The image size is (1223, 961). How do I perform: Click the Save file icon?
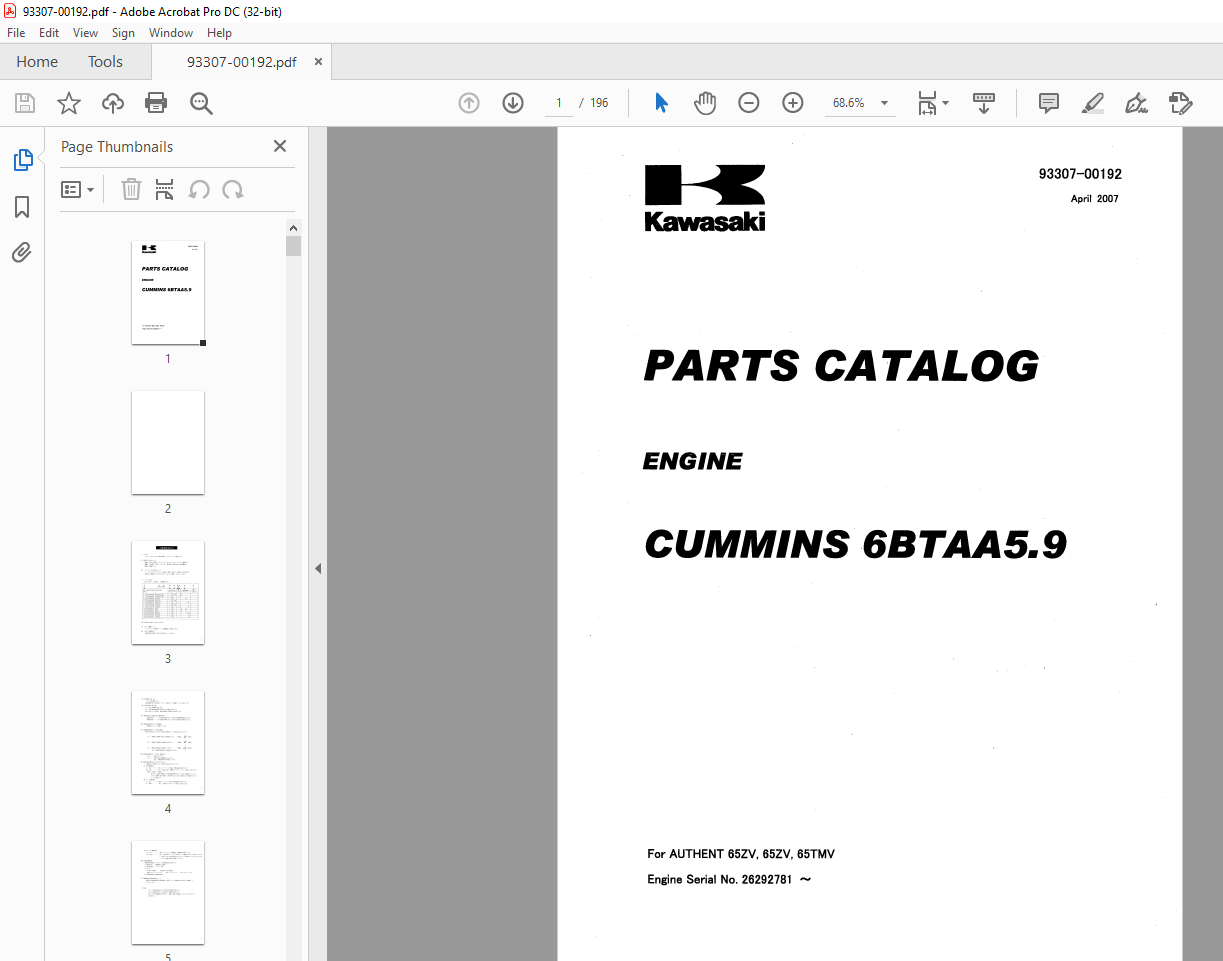25,103
